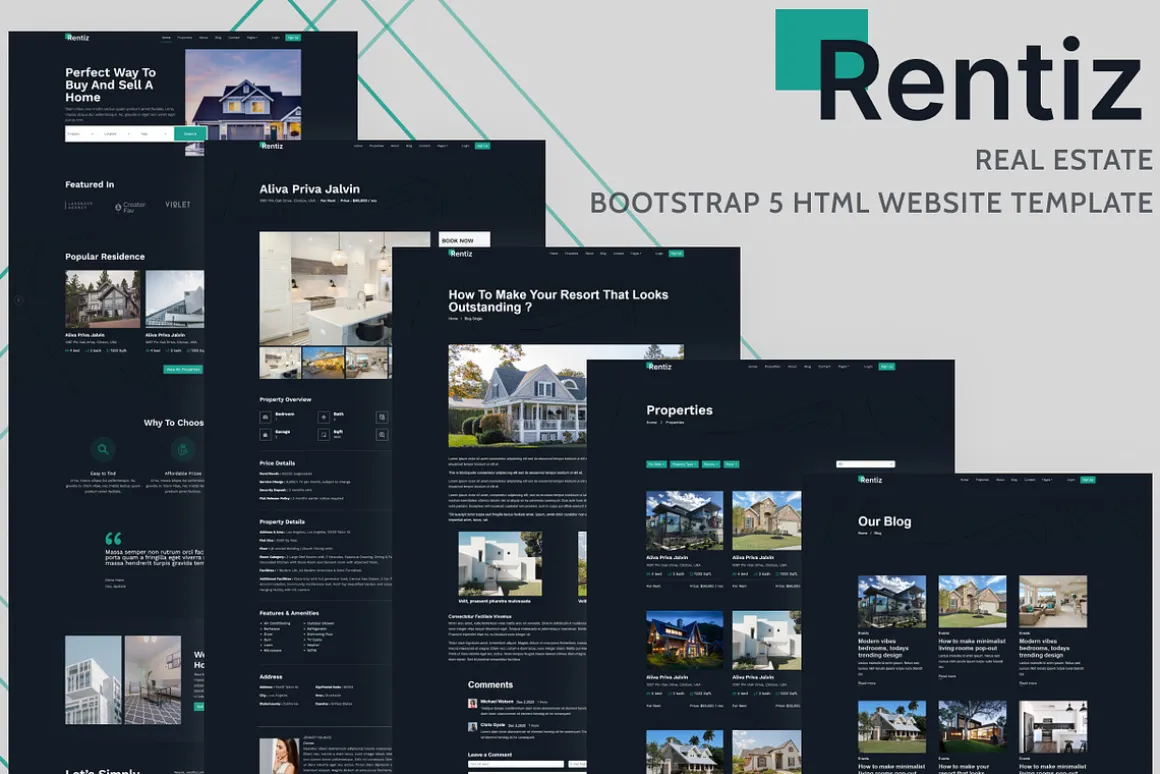This screenshot has height=774, width=1160.
Task: Click Home breadcrumb on Properties page
Action: click(652, 423)
